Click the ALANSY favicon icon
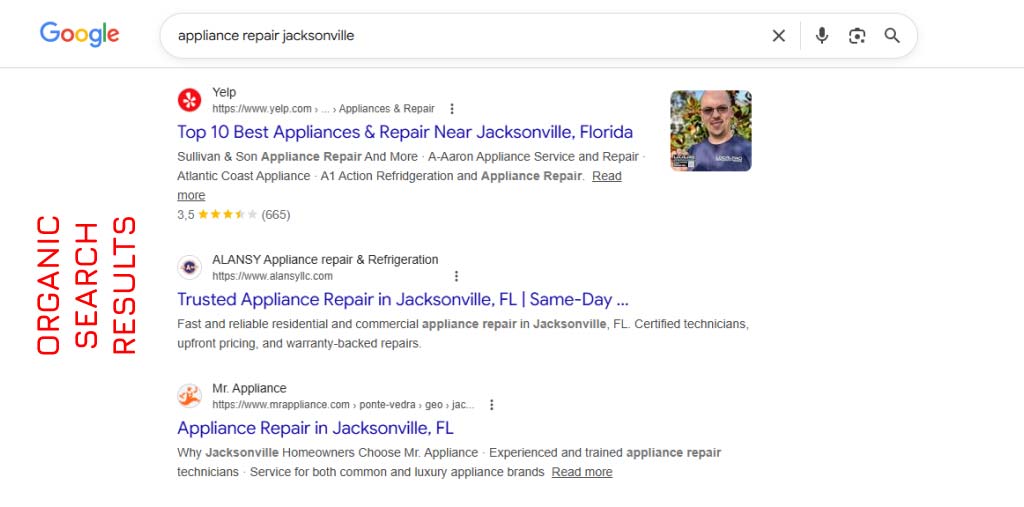This screenshot has height=507, width=1024. (x=189, y=267)
